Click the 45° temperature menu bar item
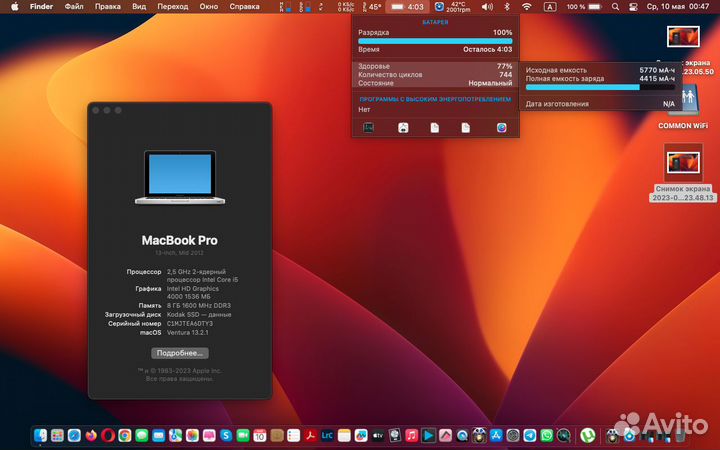 click(x=372, y=6)
